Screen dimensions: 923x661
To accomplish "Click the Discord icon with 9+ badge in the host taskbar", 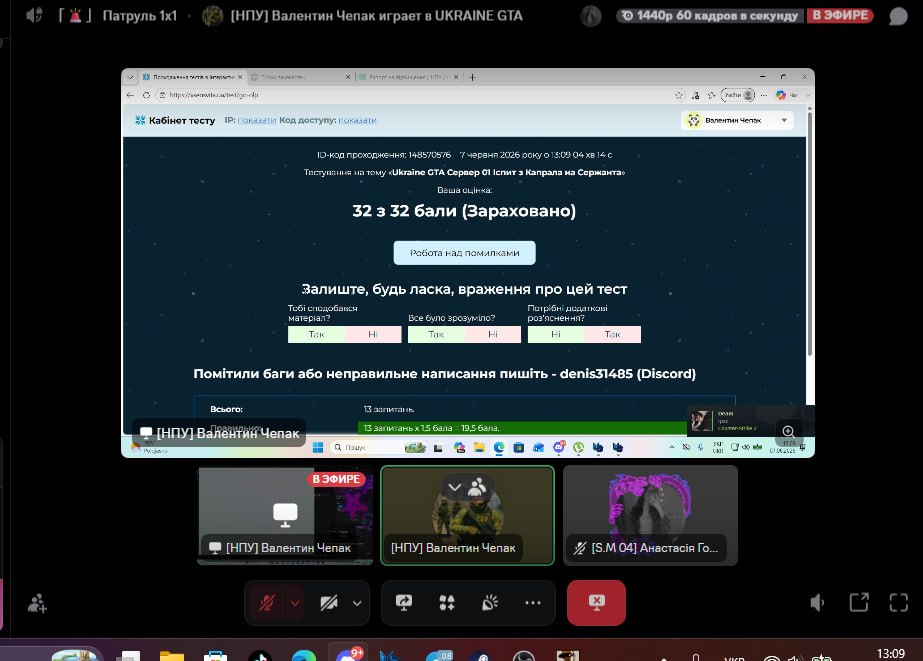I will pos(348,655).
